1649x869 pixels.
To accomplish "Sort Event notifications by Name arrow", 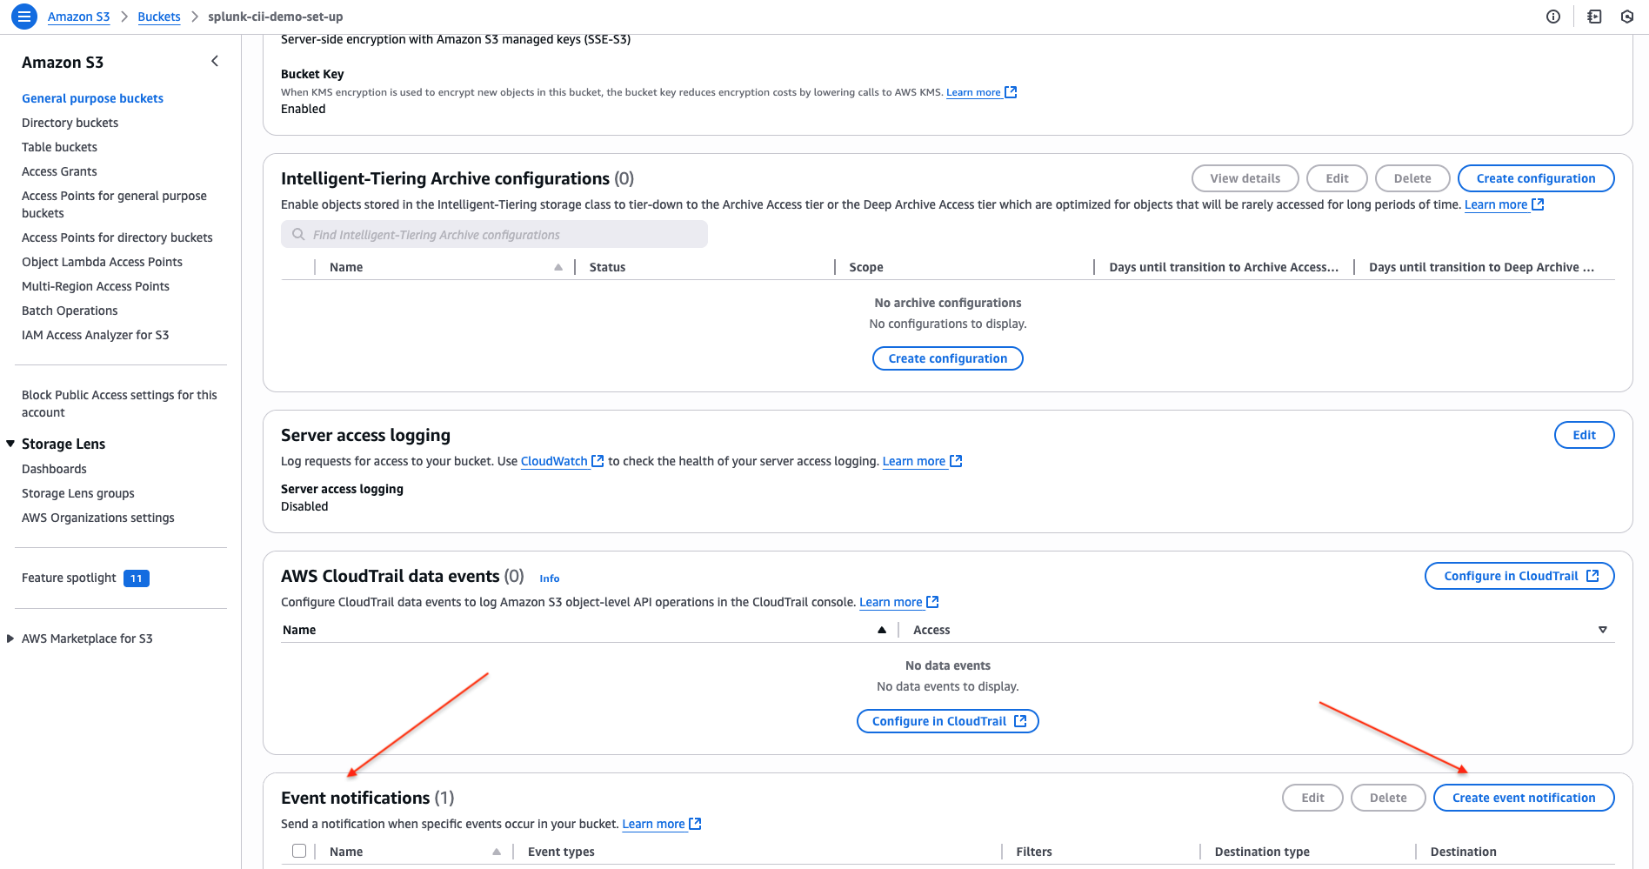I will (x=496, y=852).
